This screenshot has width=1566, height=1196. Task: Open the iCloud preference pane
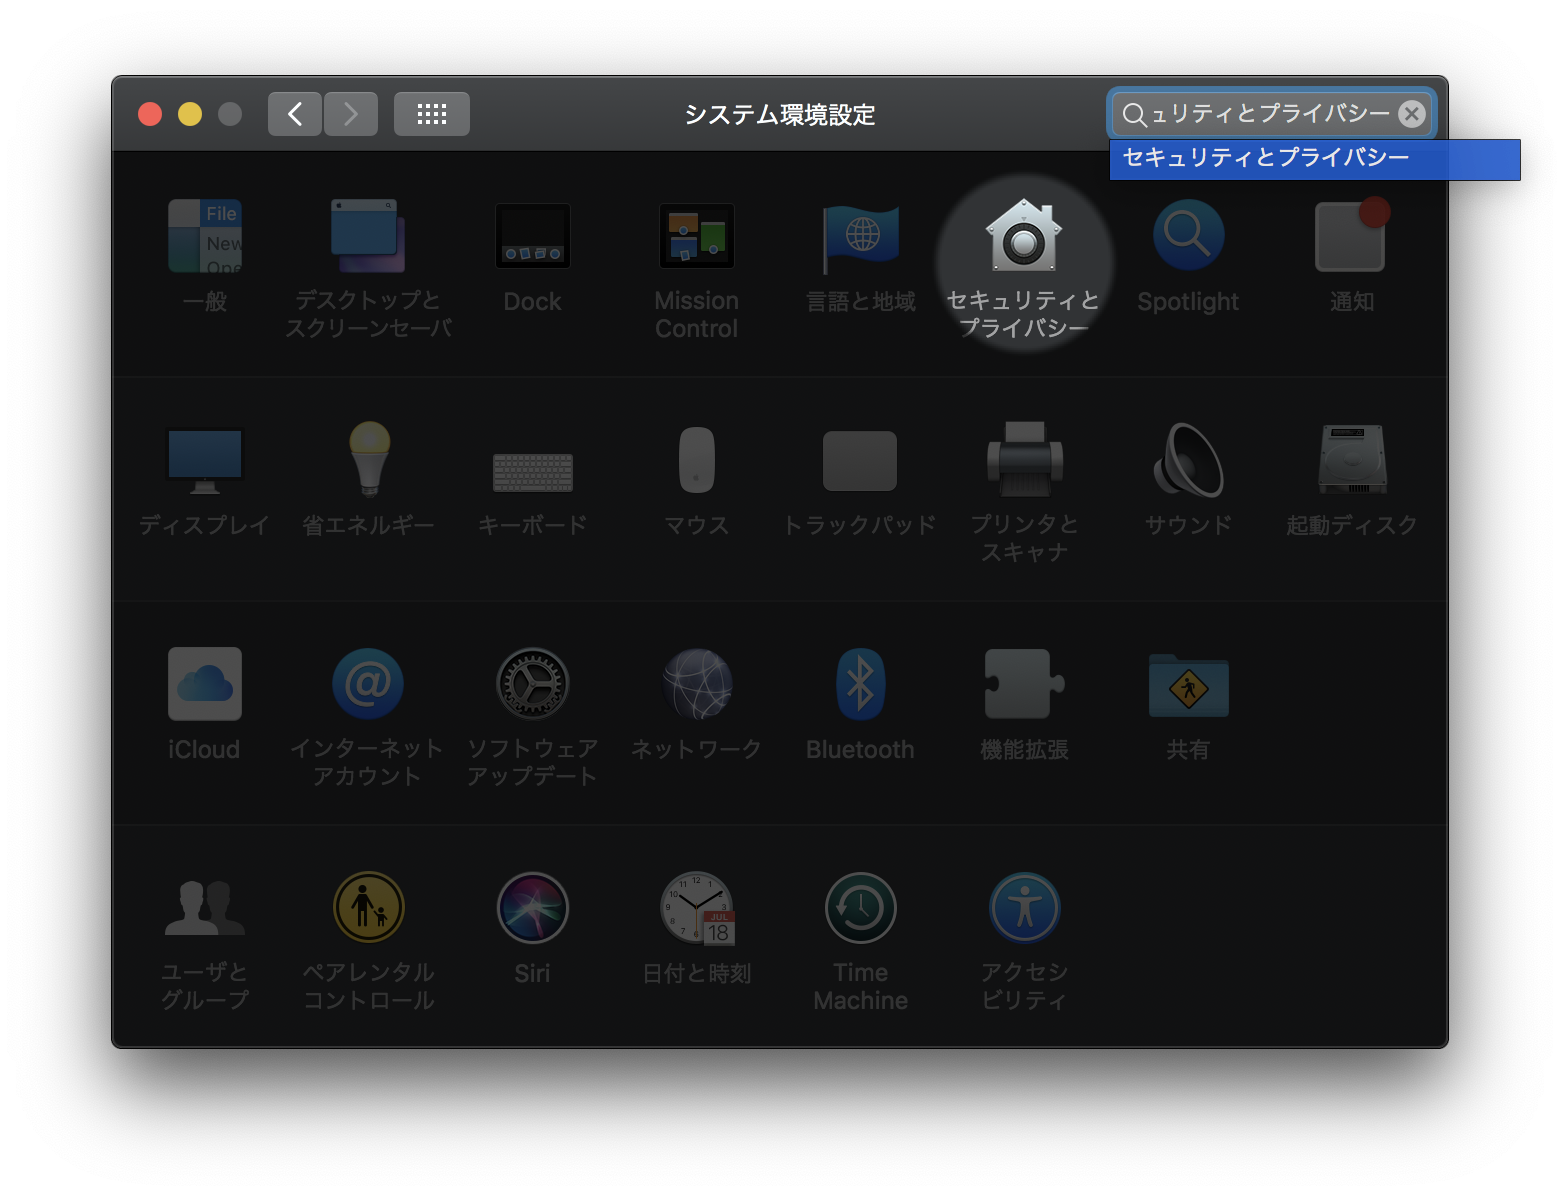pyautogui.click(x=204, y=686)
